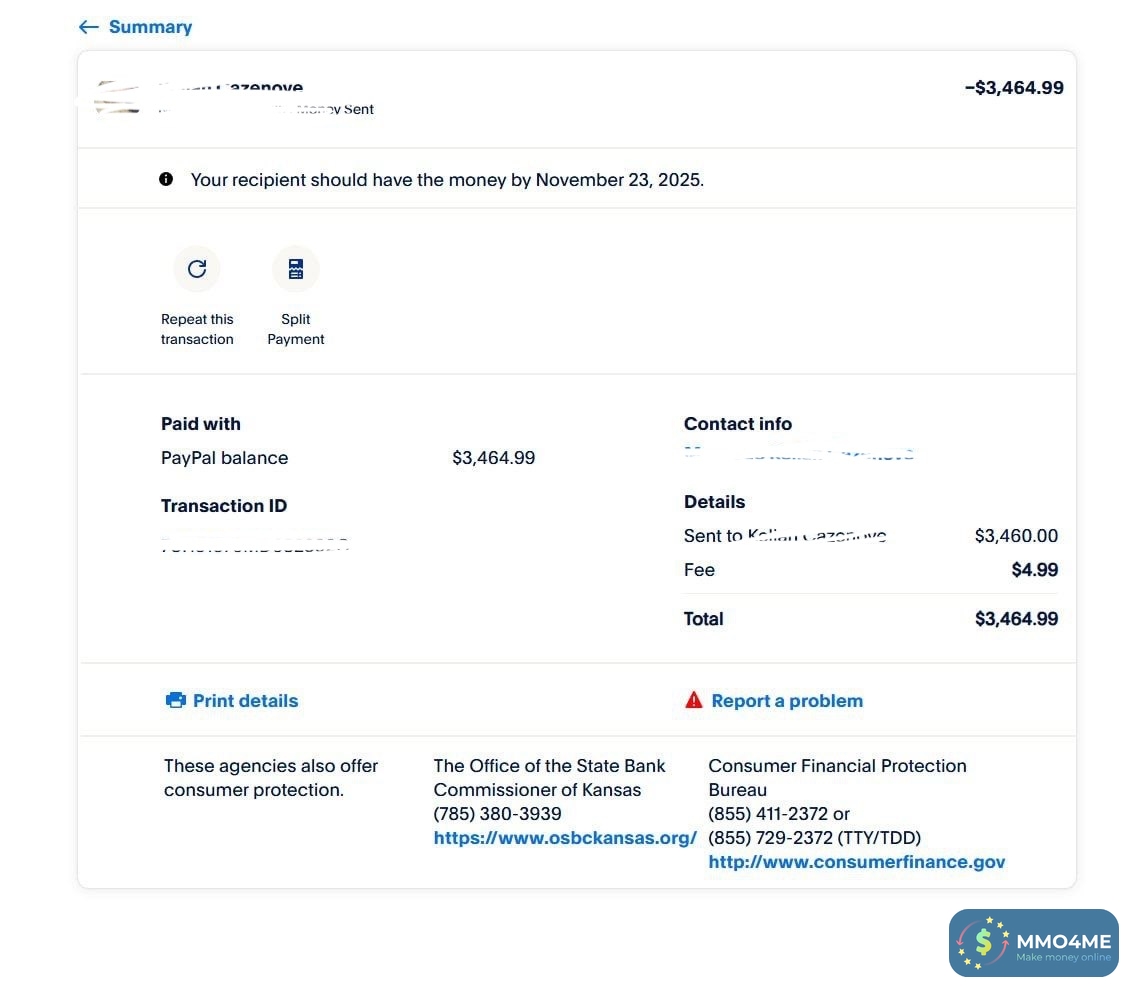
Task: Click the back arrow beside Summary
Action: (x=89, y=27)
